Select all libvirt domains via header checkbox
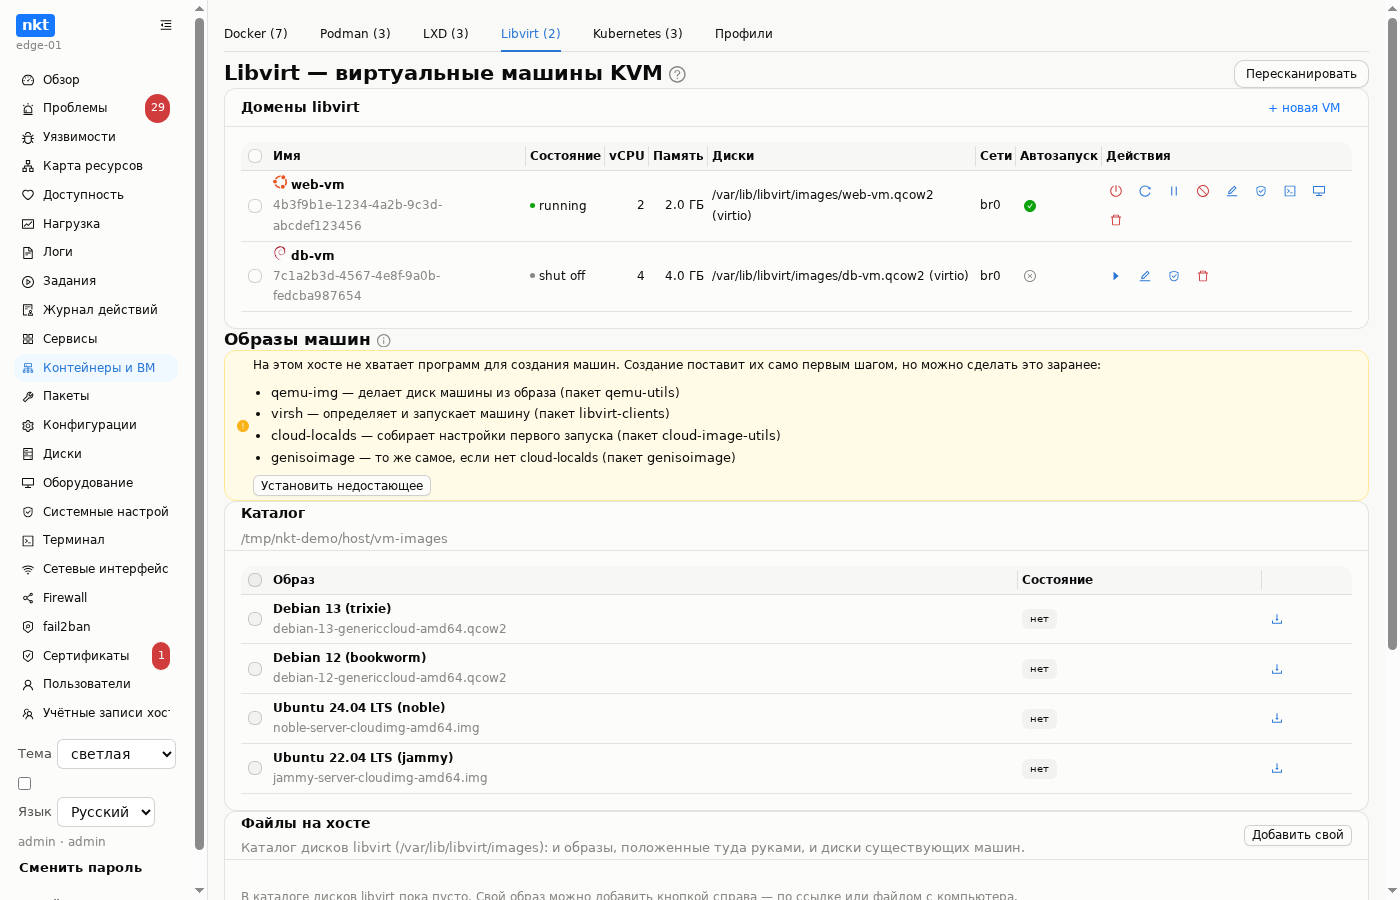This screenshot has width=1400, height=900. 255,156
